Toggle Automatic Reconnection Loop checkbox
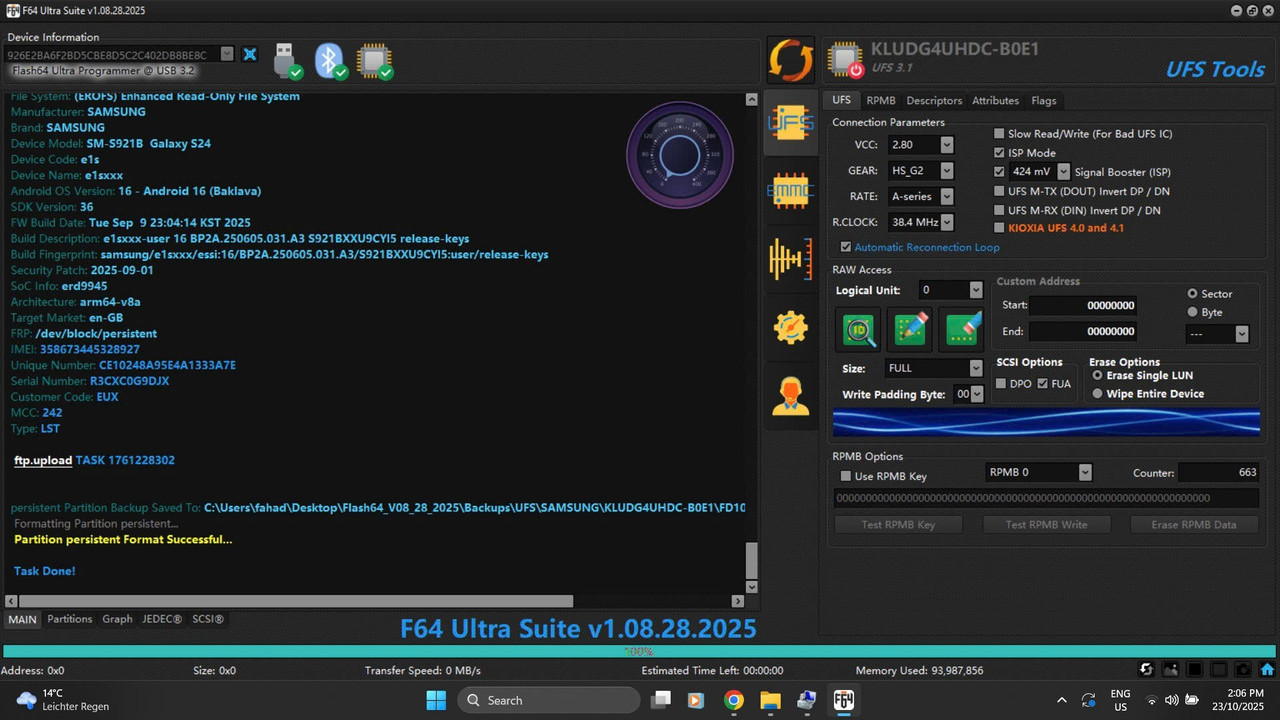 click(x=846, y=247)
